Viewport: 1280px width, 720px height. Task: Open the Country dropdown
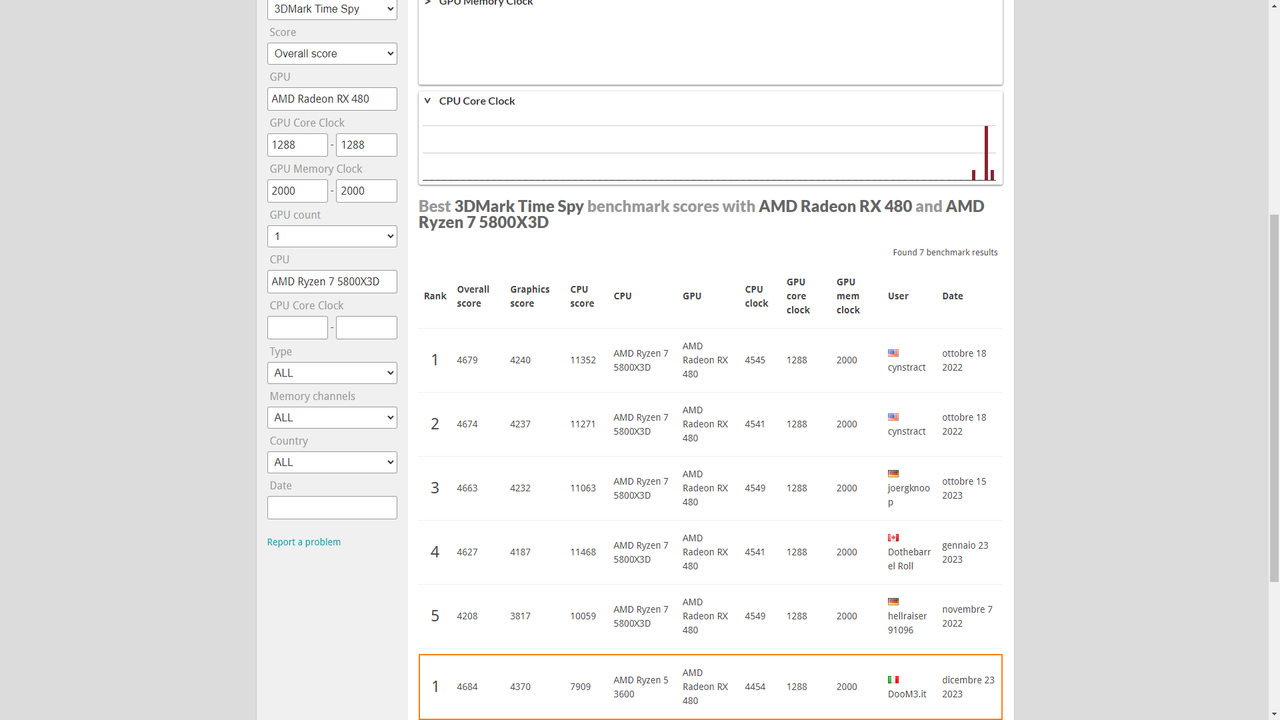click(x=332, y=462)
